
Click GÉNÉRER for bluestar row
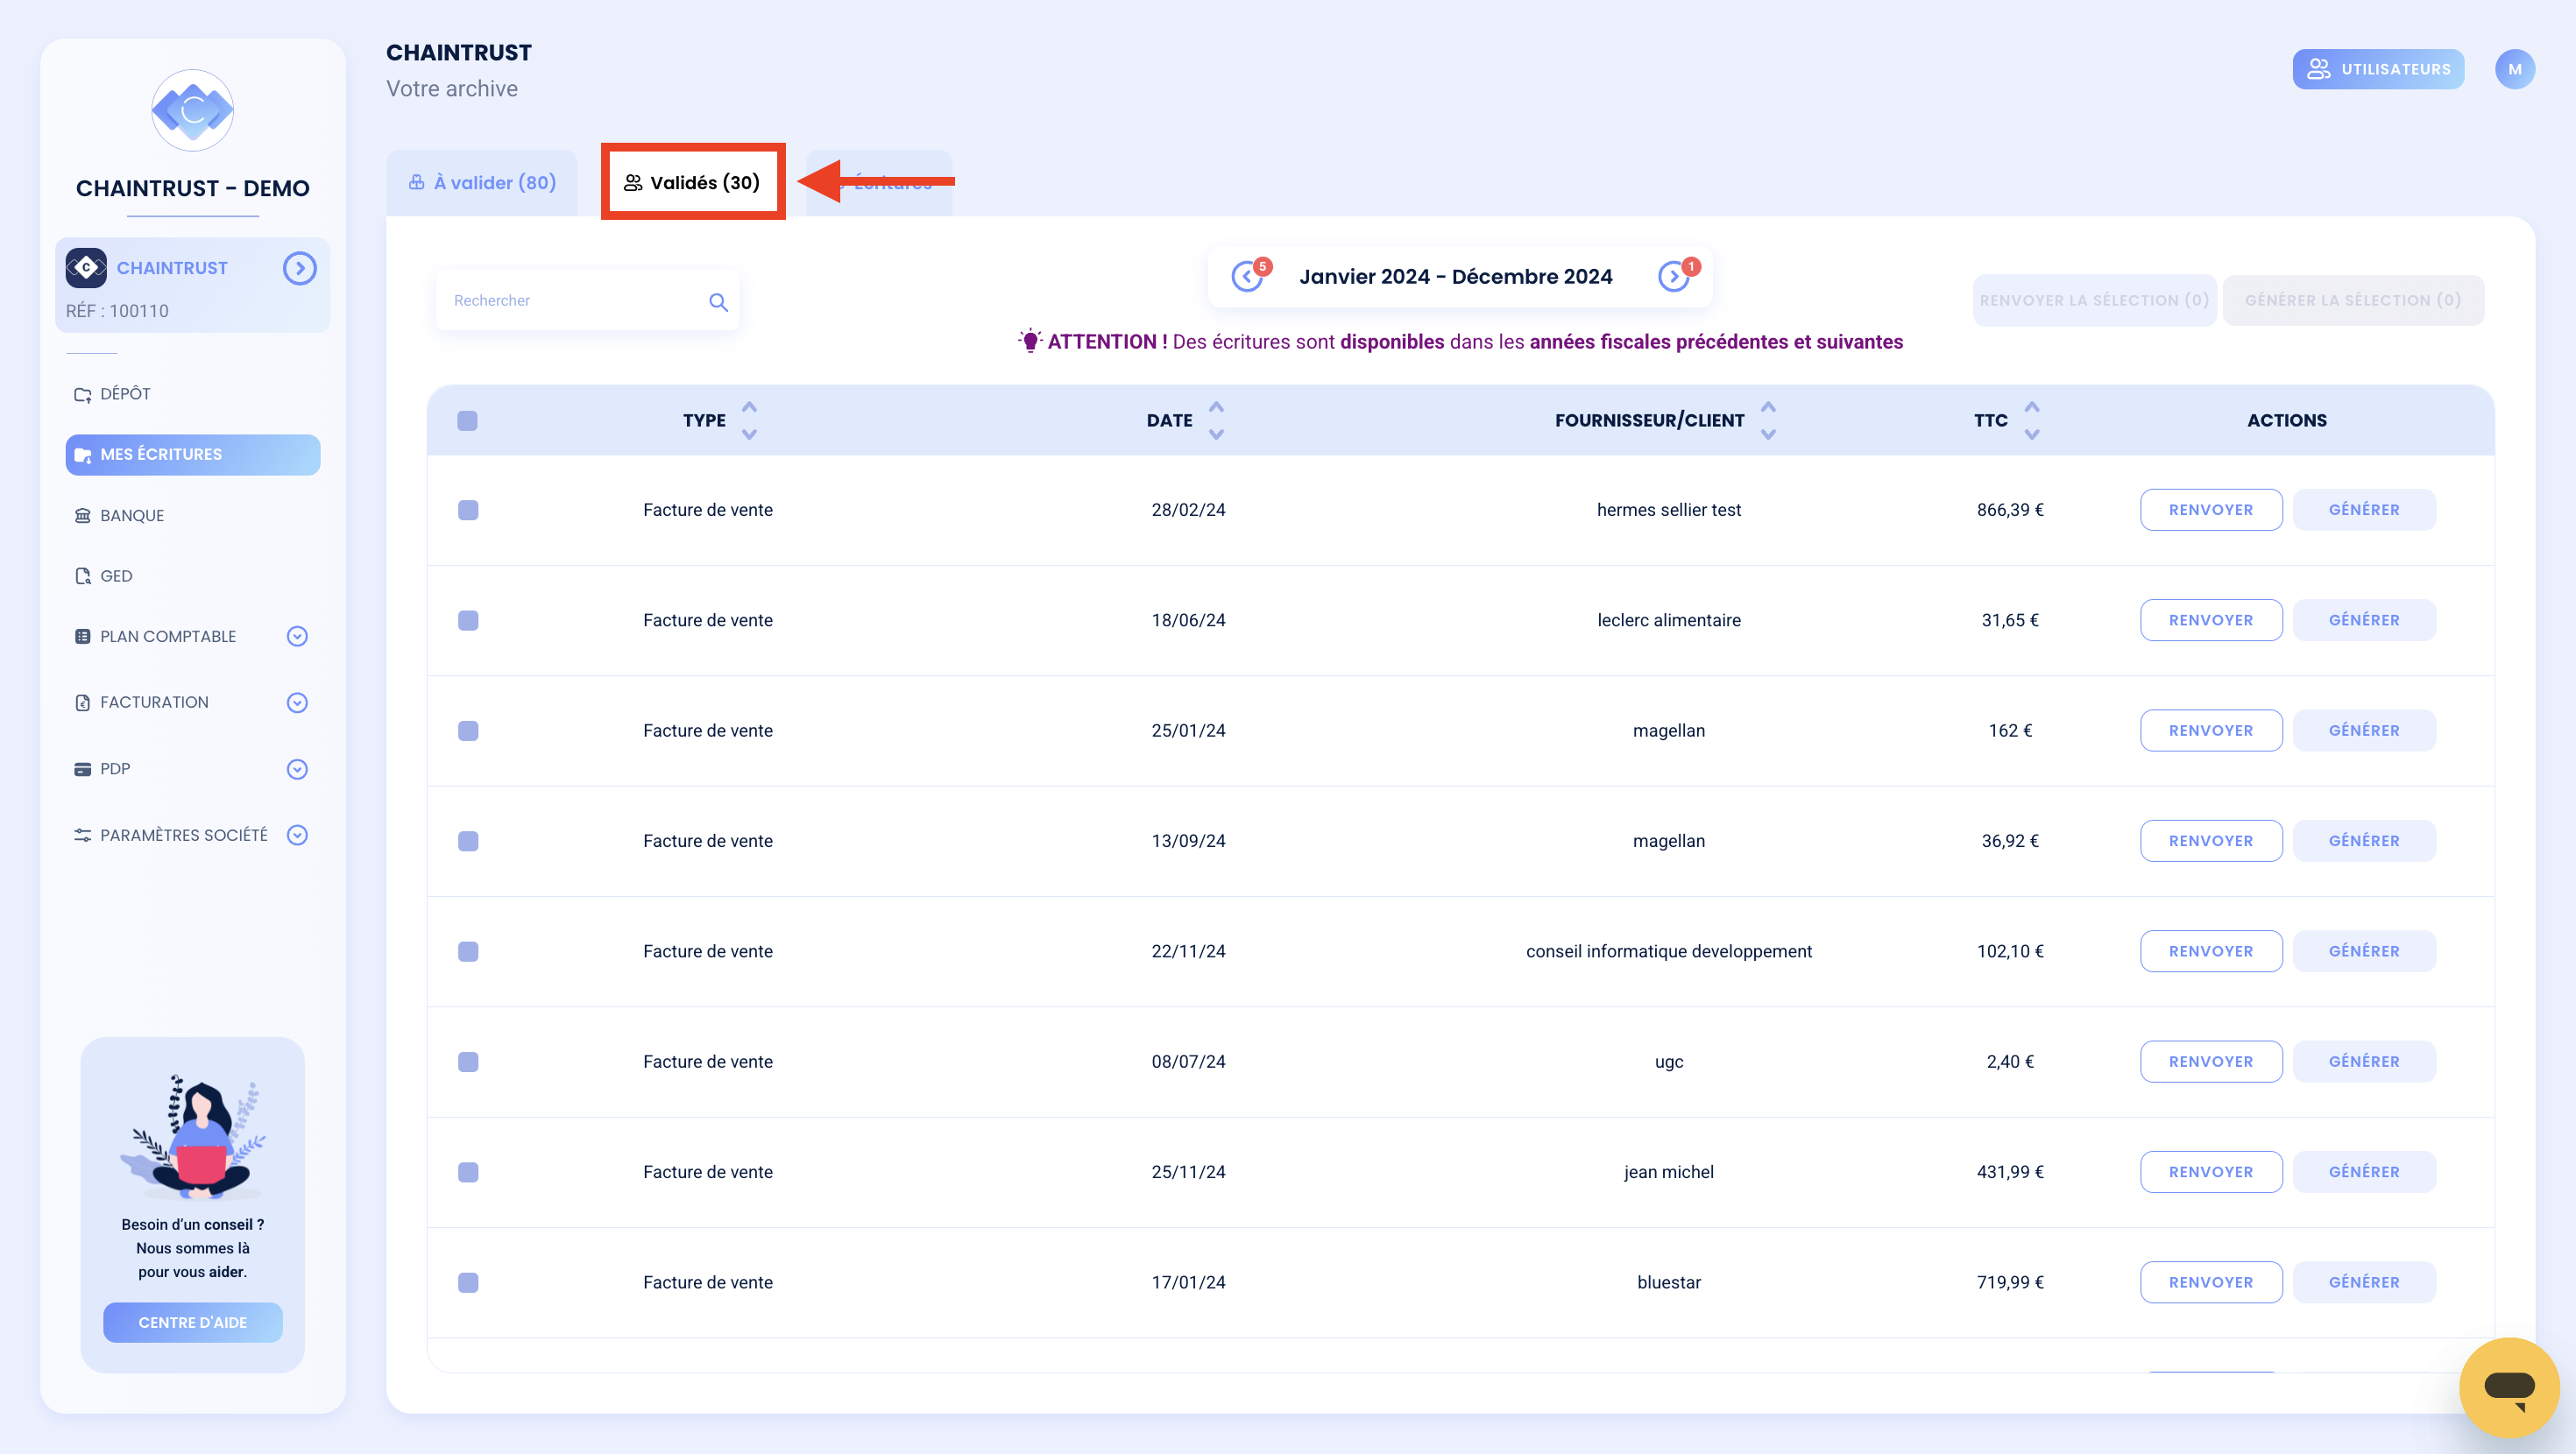[x=2364, y=1282]
